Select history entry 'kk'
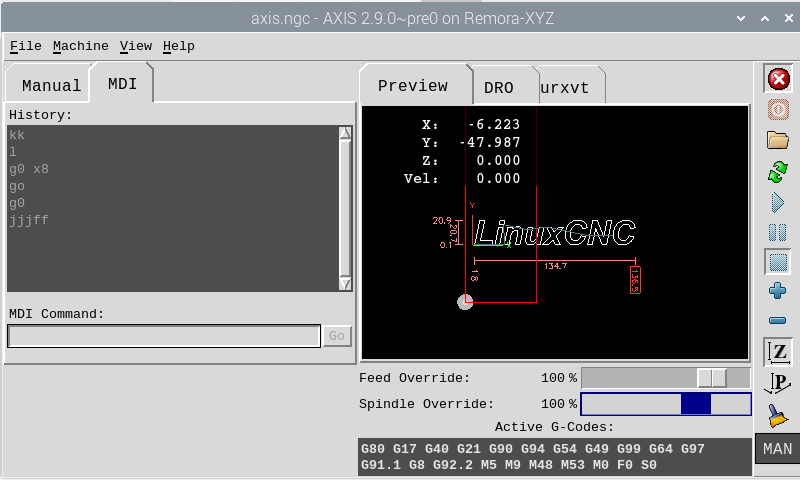This screenshot has width=800, height=480. click(17, 135)
